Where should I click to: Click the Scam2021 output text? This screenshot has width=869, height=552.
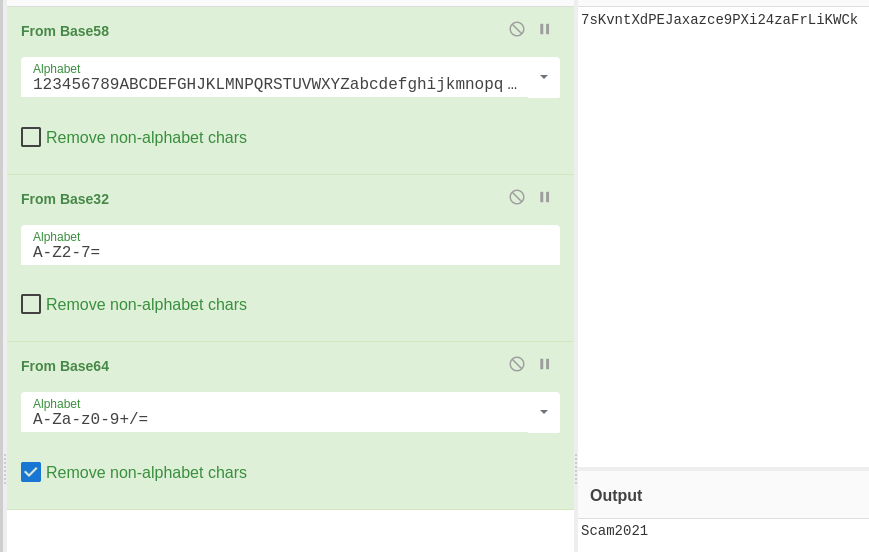point(614,531)
